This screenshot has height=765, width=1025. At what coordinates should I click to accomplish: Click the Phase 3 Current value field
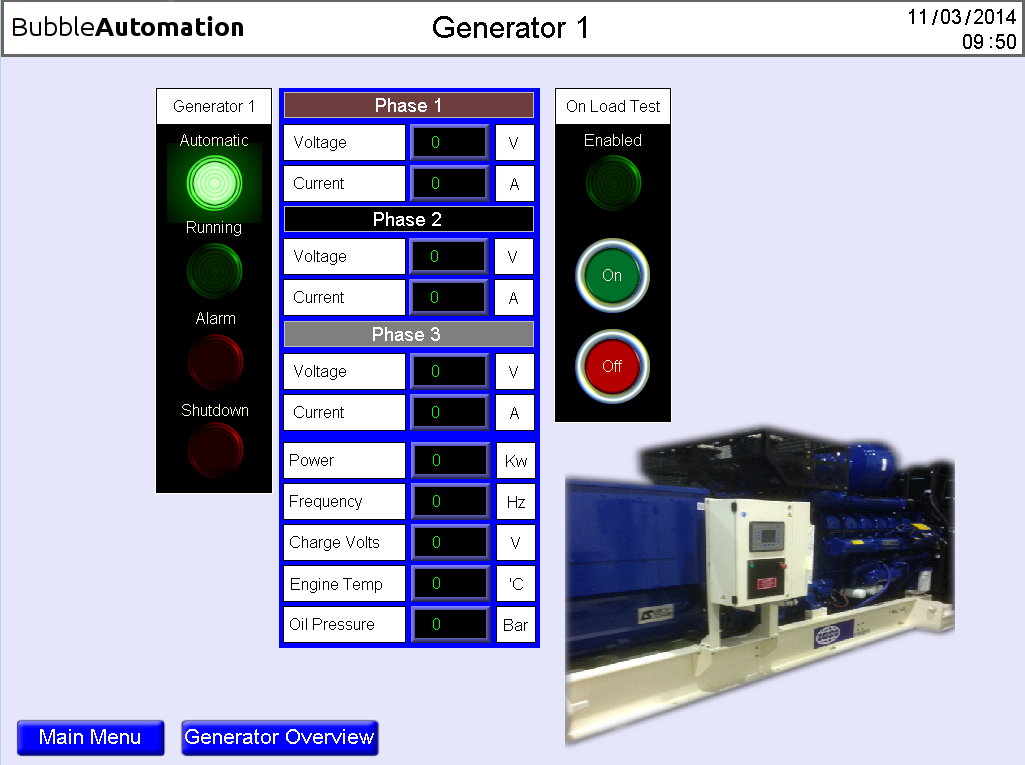point(449,413)
